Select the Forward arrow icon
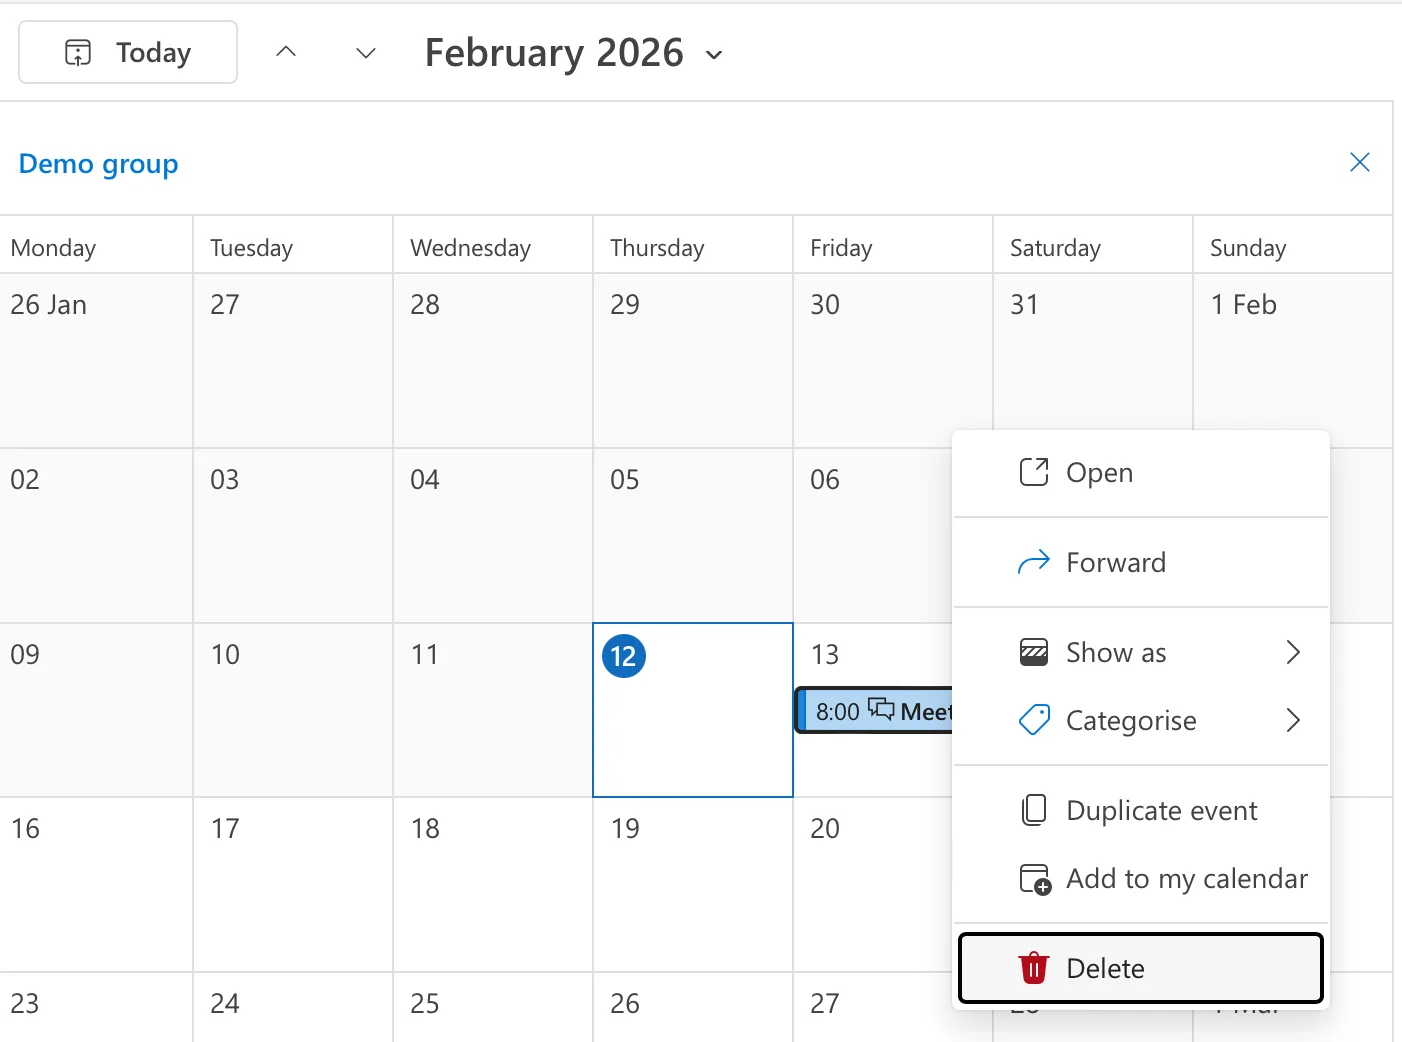Screen dimensions: 1402x1042 tap(1033, 562)
